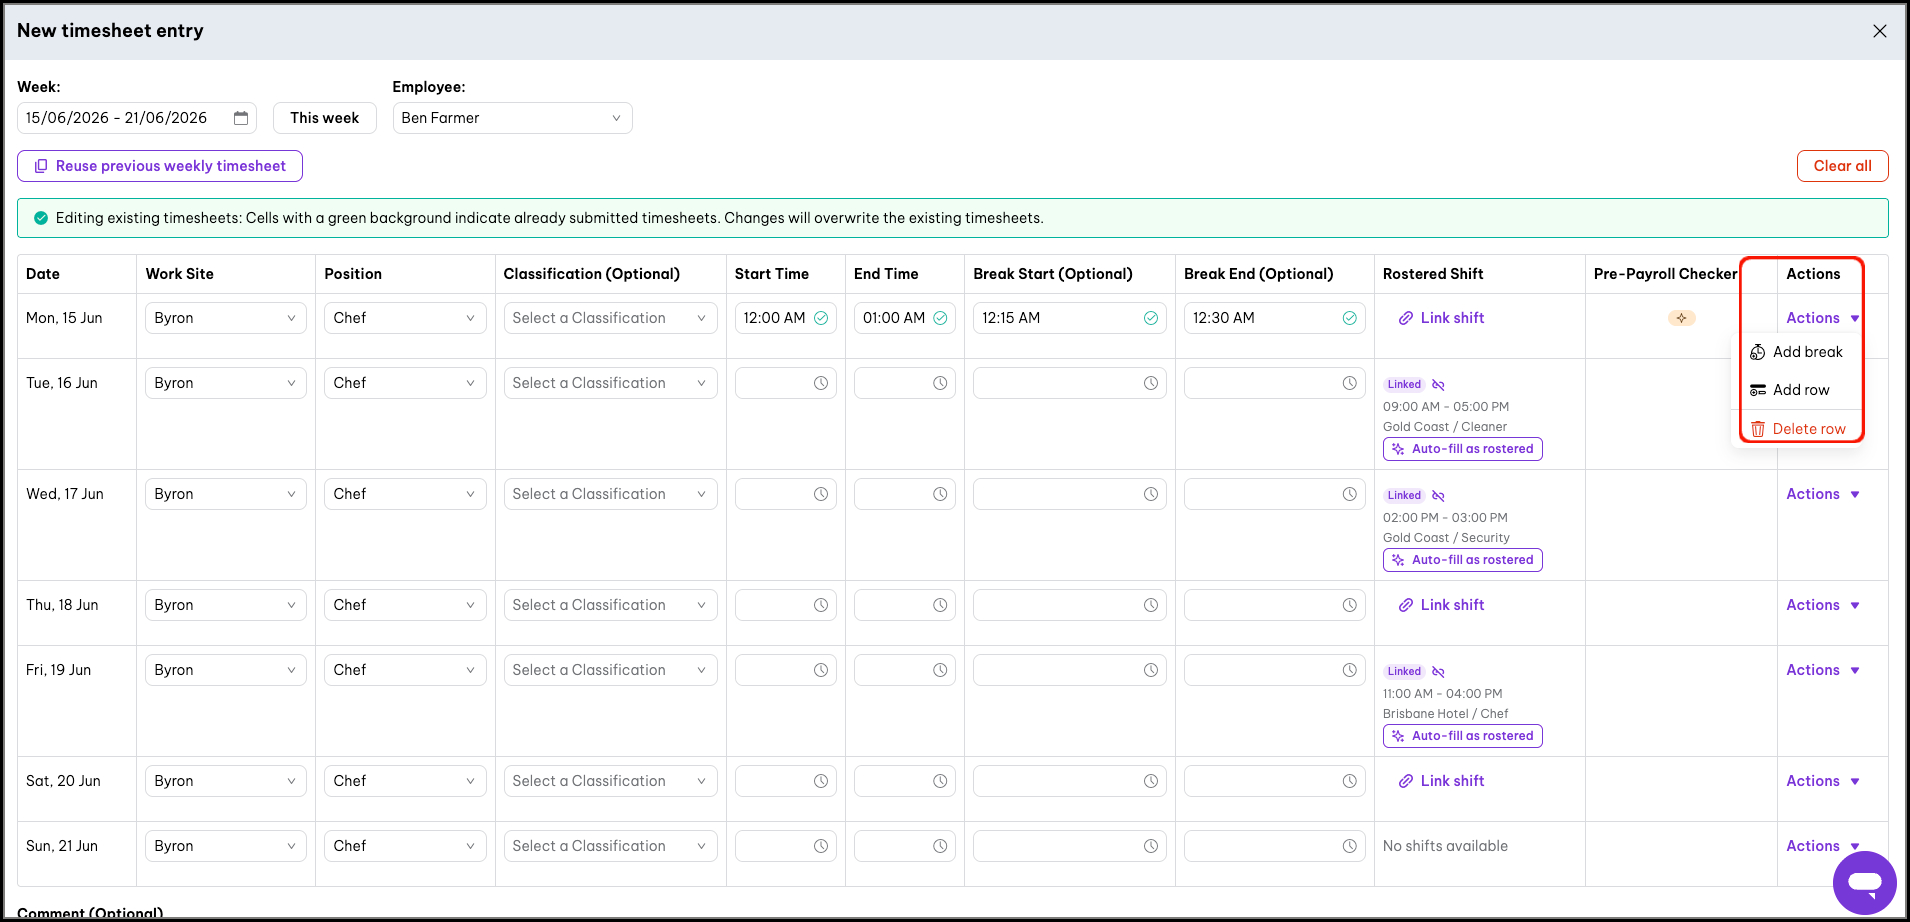1910x922 pixels.
Task: Click the unlink icon on Wed, 17 Jun shift
Action: 1438,496
